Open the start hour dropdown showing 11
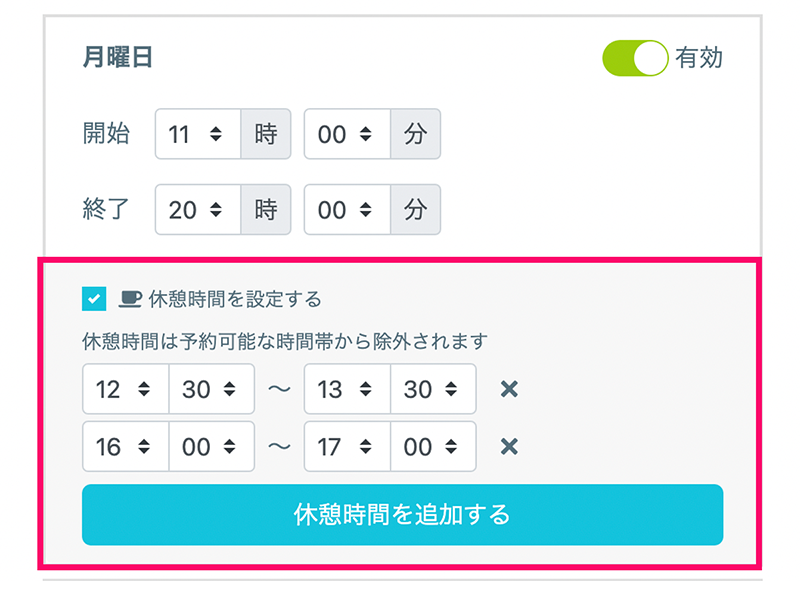This screenshot has height=601, width=800. 197,134
